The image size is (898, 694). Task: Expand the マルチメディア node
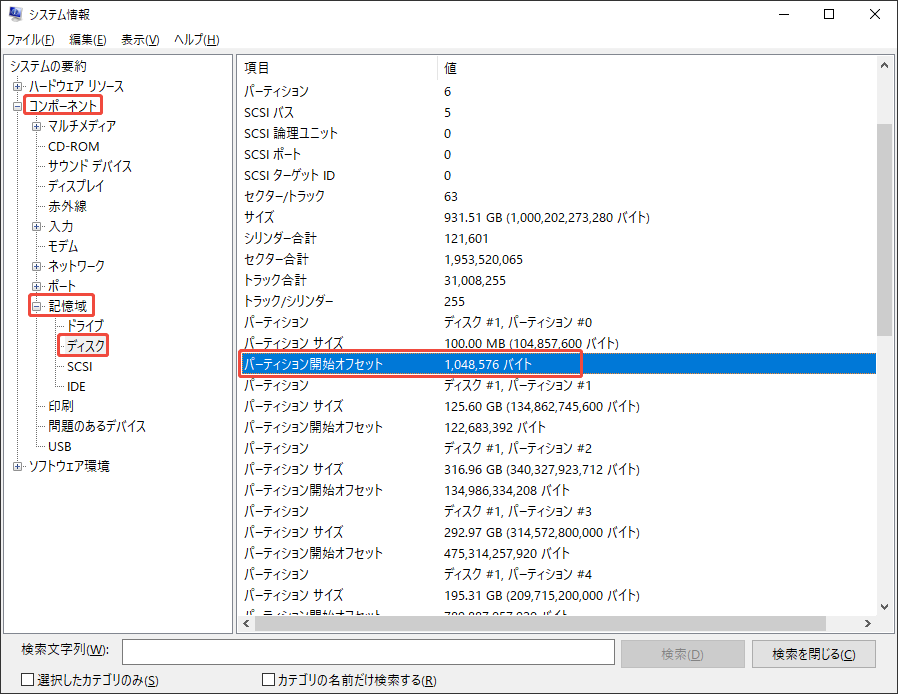point(36,127)
